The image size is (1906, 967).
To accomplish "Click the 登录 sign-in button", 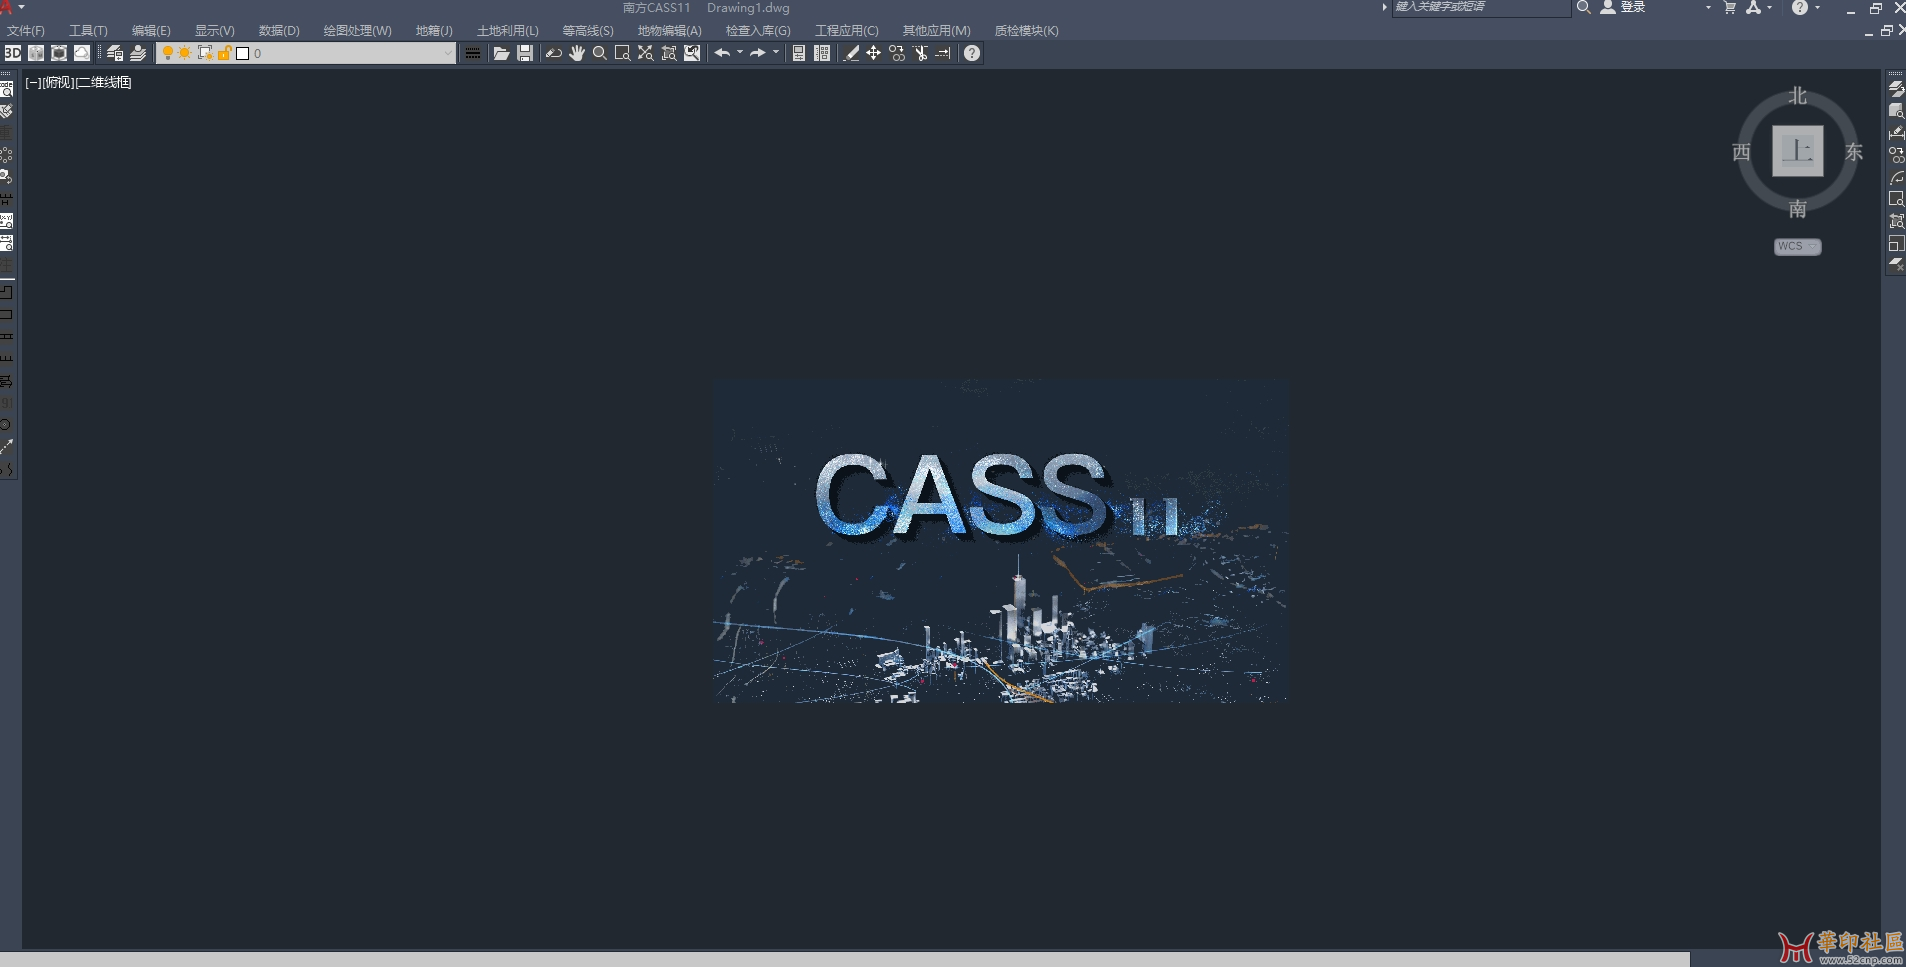I will click(x=1623, y=7).
